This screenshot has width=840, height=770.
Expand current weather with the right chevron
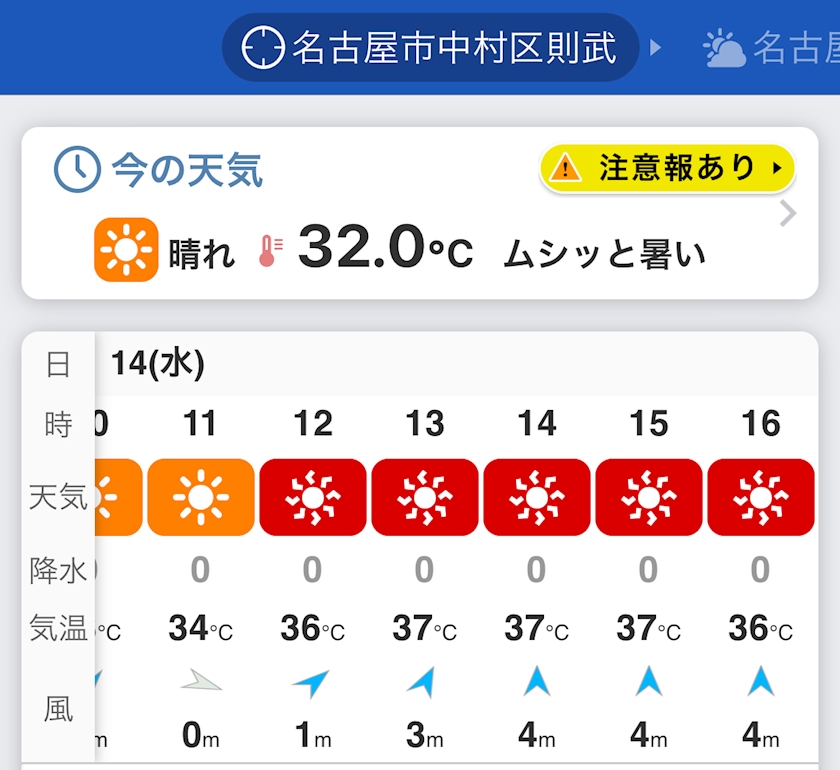click(788, 214)
